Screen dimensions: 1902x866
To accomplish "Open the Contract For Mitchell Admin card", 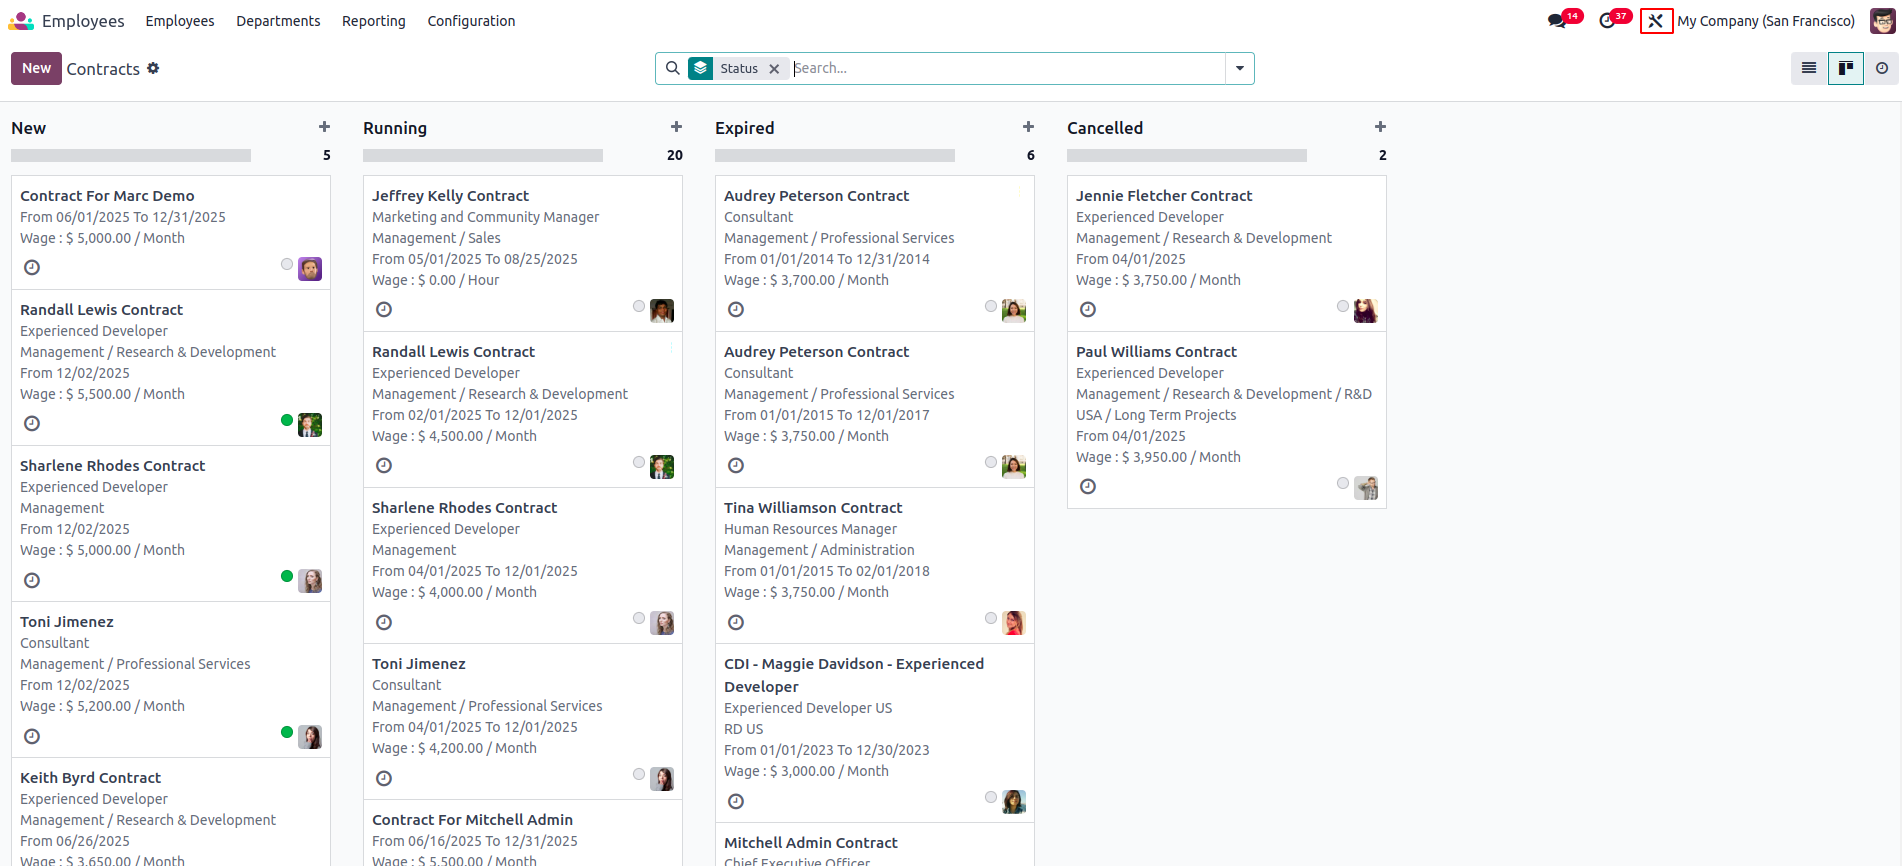I will pos(523,833).
